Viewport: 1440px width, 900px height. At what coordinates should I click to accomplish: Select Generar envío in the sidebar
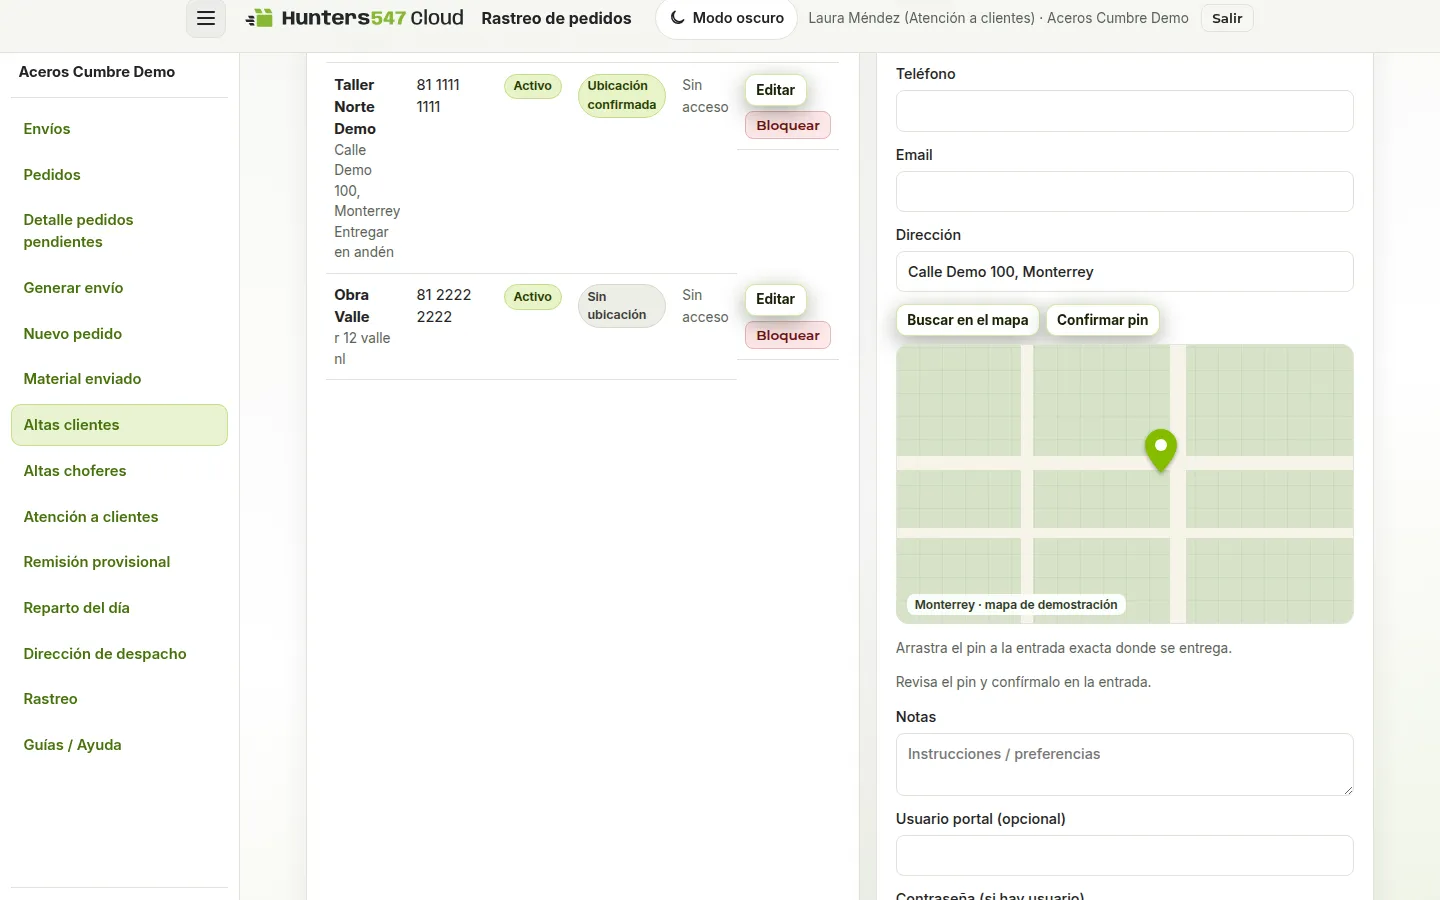pos(119,288)
